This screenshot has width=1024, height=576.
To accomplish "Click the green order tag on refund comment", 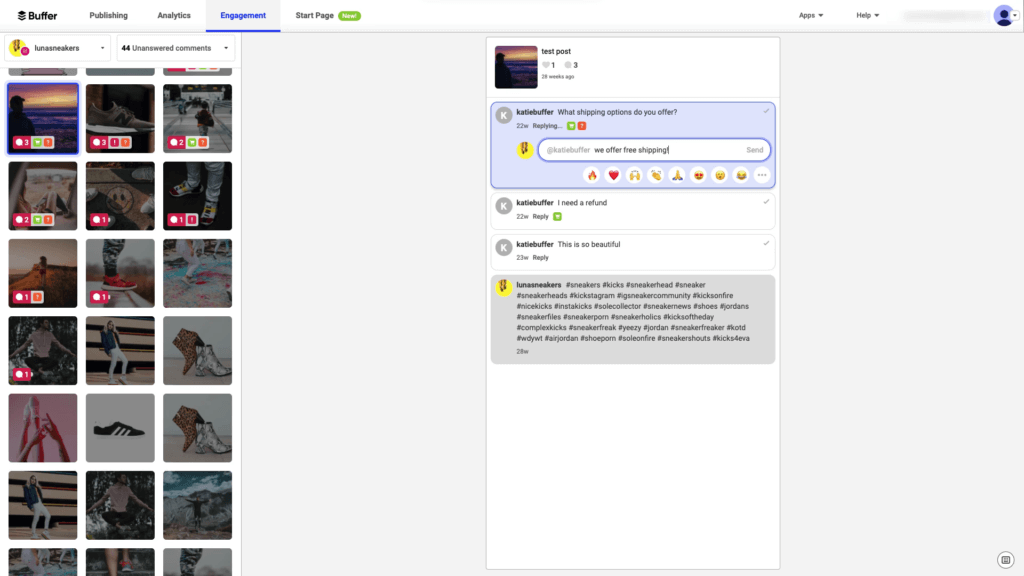I will tap(557, 217).
